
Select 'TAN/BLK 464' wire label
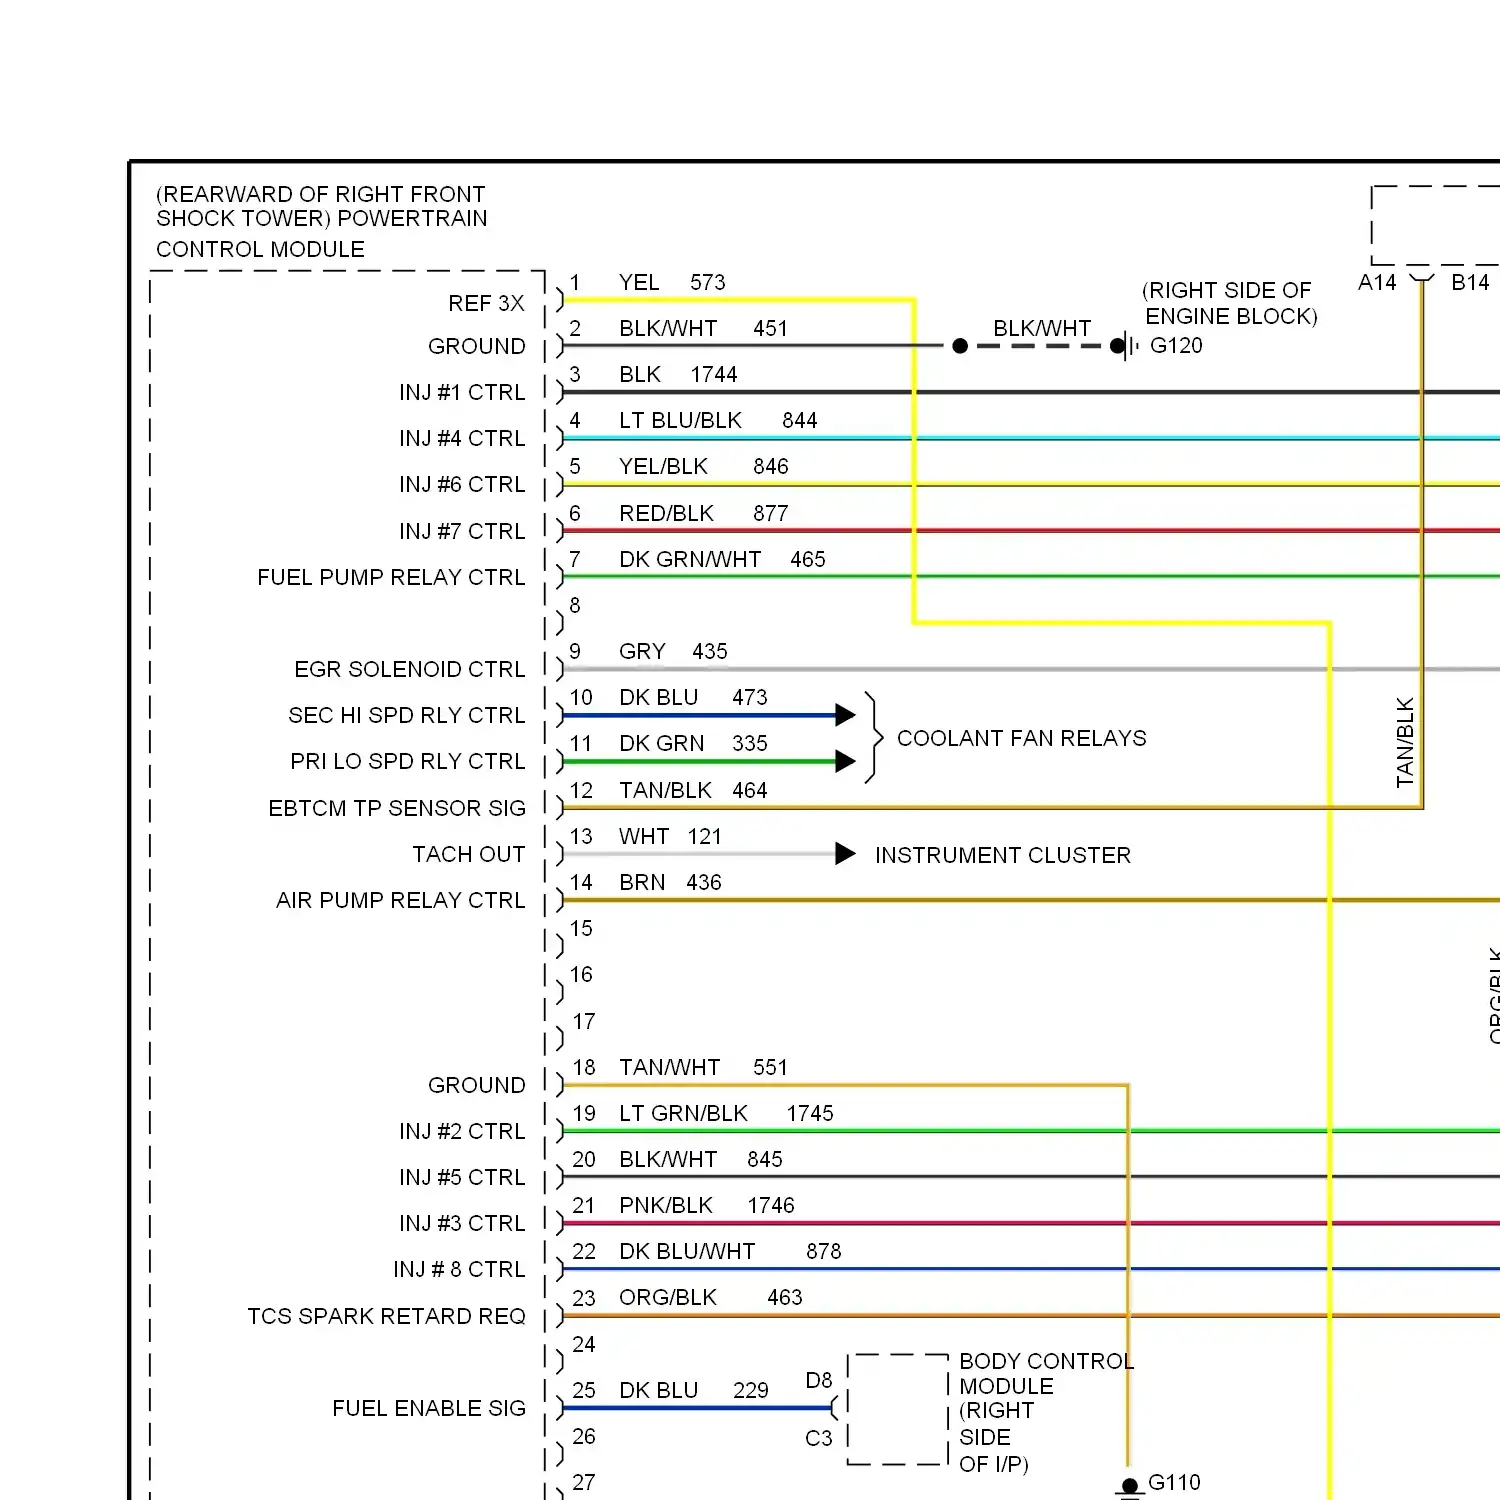[x=693, y=791]
